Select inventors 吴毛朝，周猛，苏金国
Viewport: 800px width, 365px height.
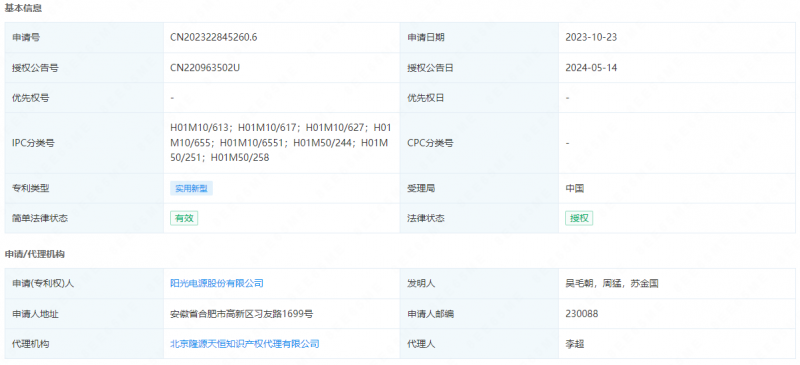612,283
